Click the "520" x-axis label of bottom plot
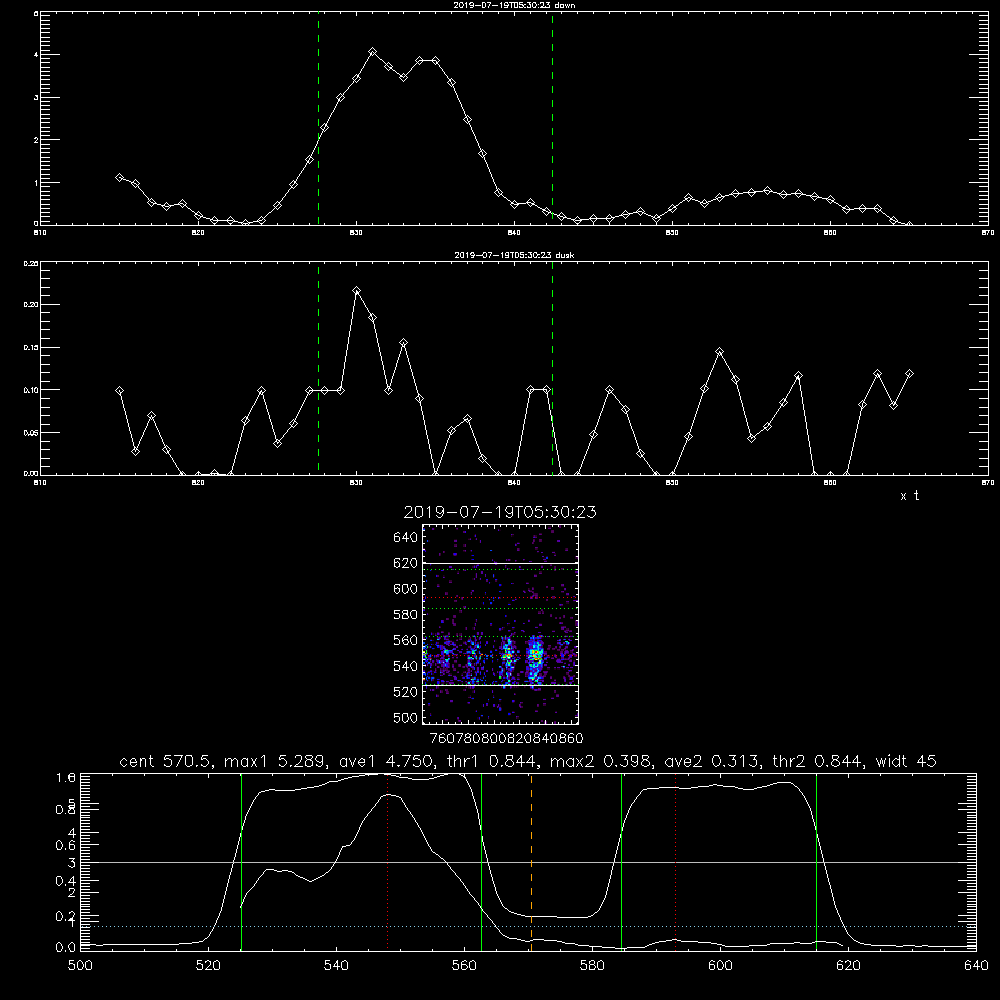1000x1000 pixels. 208,966
